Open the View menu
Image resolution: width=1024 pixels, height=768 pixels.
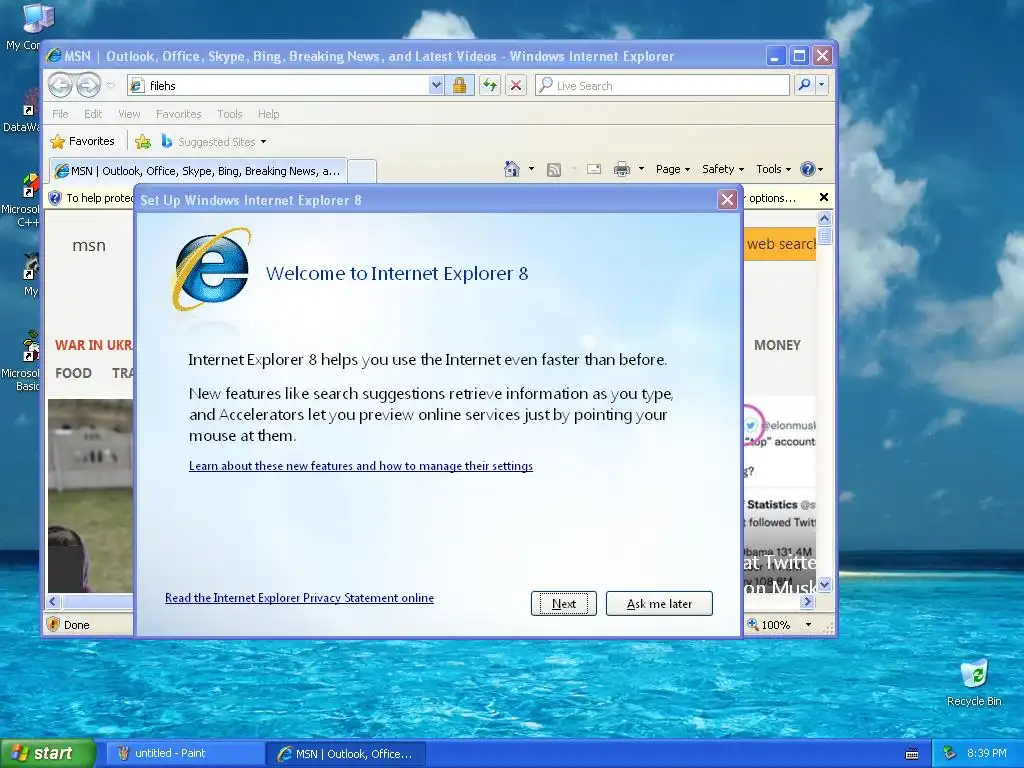(x=129, y=114)
